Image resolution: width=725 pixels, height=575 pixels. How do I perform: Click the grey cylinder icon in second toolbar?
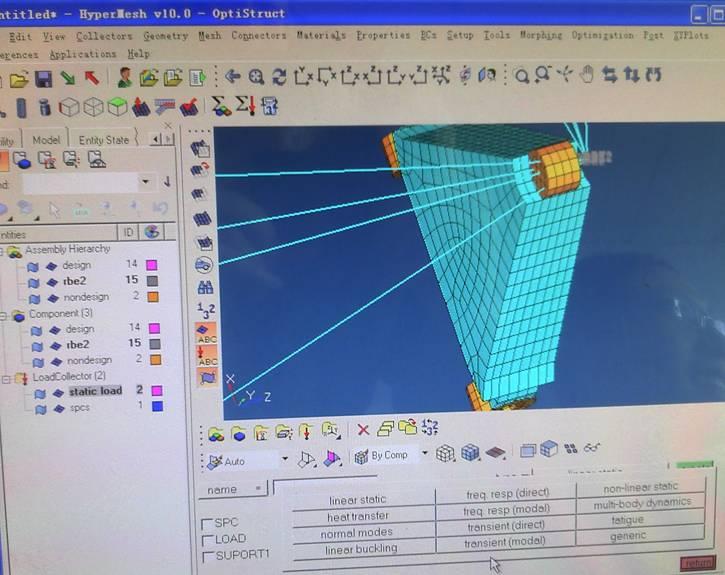(21, 108)
